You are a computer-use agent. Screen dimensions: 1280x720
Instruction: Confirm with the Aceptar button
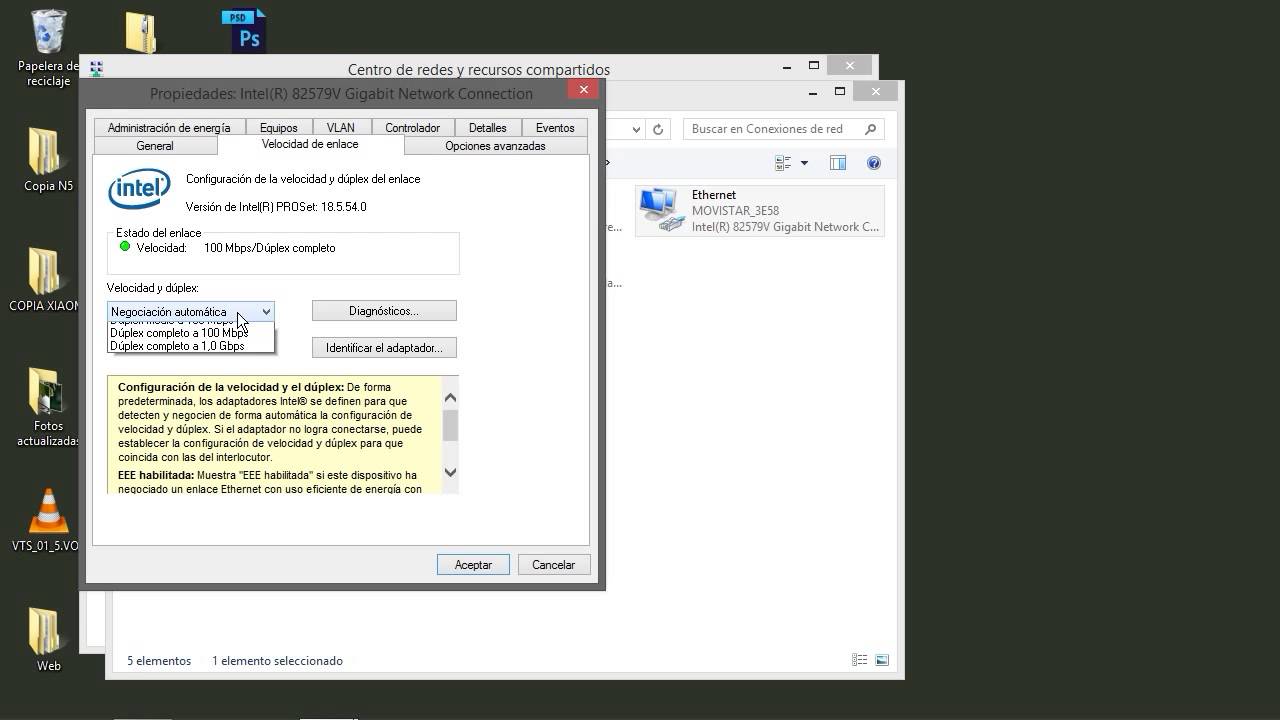473,565
